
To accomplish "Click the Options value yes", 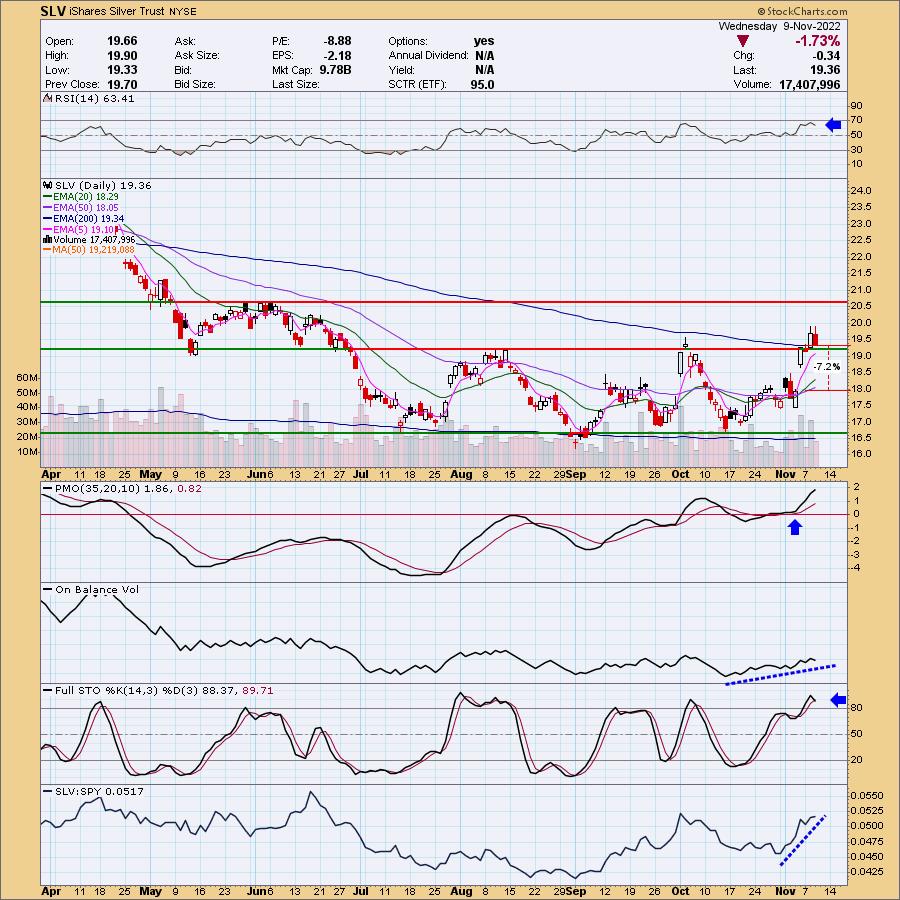I will [484, 41].
